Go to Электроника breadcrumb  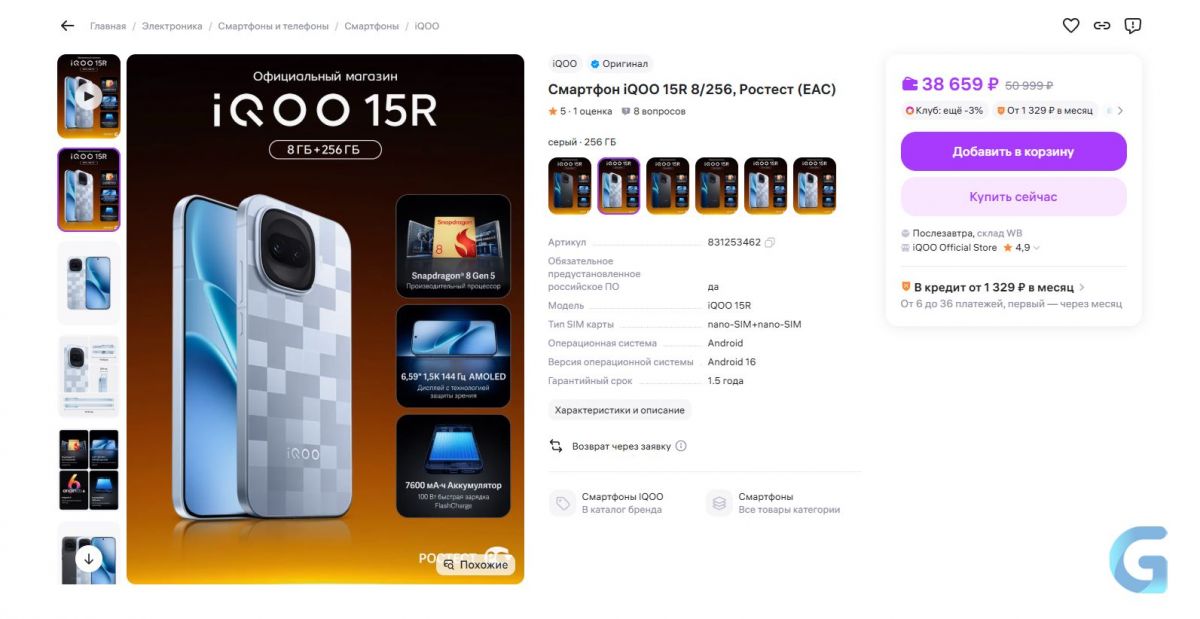172,26
